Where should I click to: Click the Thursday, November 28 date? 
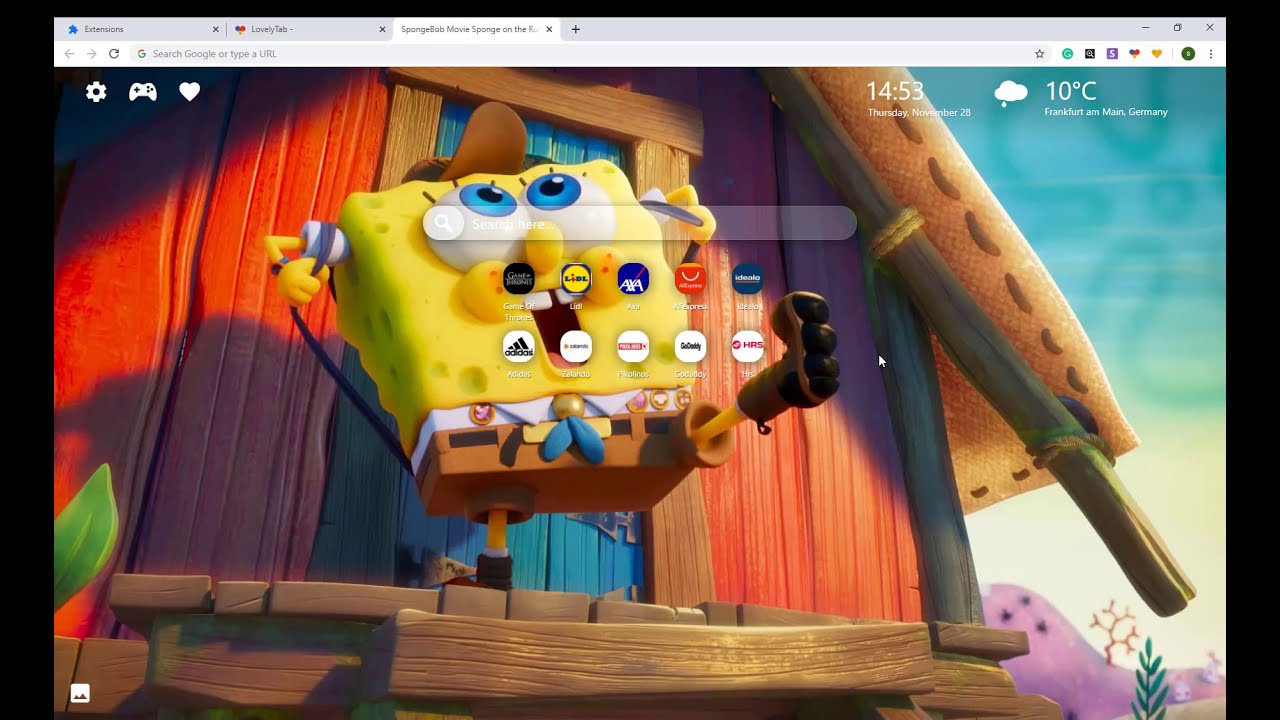919,113
